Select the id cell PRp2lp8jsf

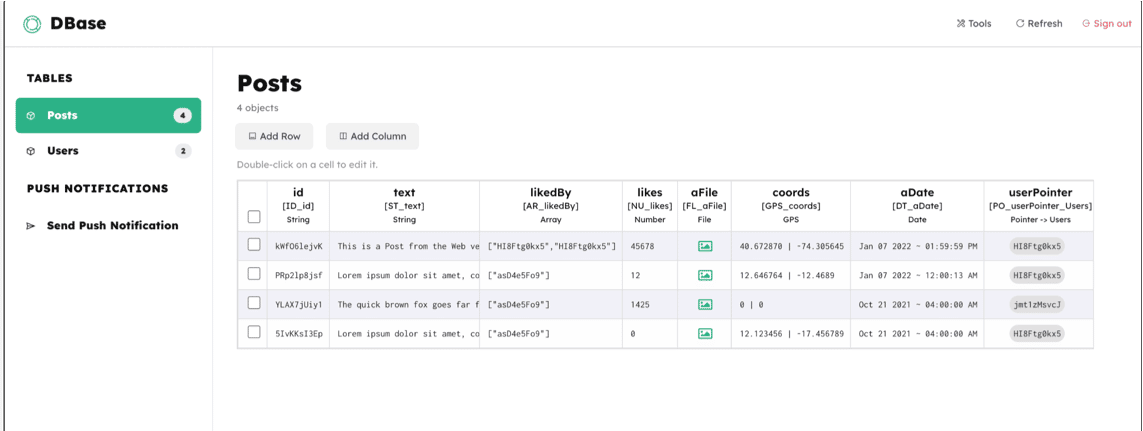click(299, 276)
